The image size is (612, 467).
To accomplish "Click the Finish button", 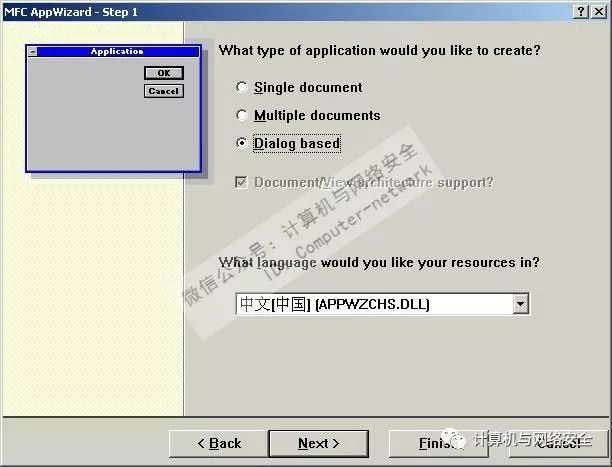I will 438,444.
